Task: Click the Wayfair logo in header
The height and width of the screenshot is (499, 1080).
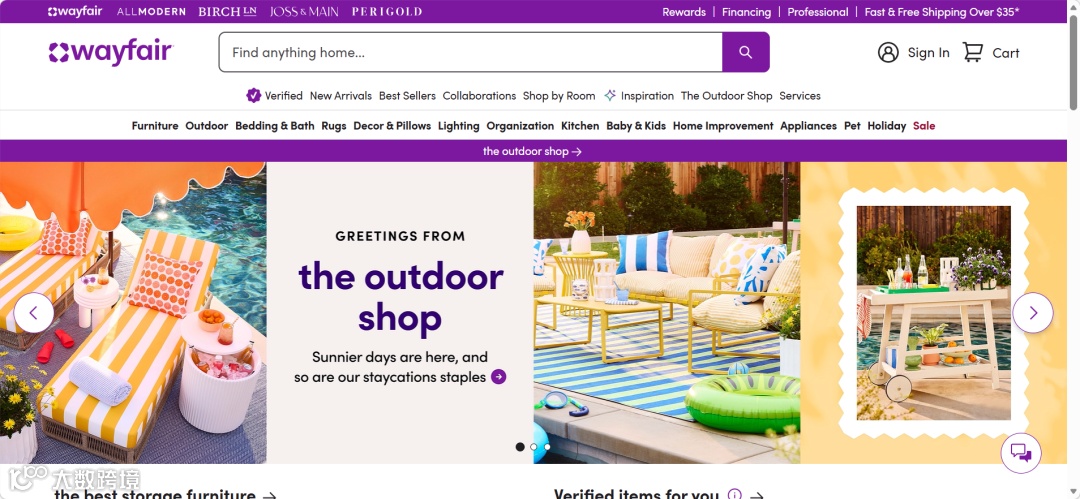Action: (x=111, y=52)
